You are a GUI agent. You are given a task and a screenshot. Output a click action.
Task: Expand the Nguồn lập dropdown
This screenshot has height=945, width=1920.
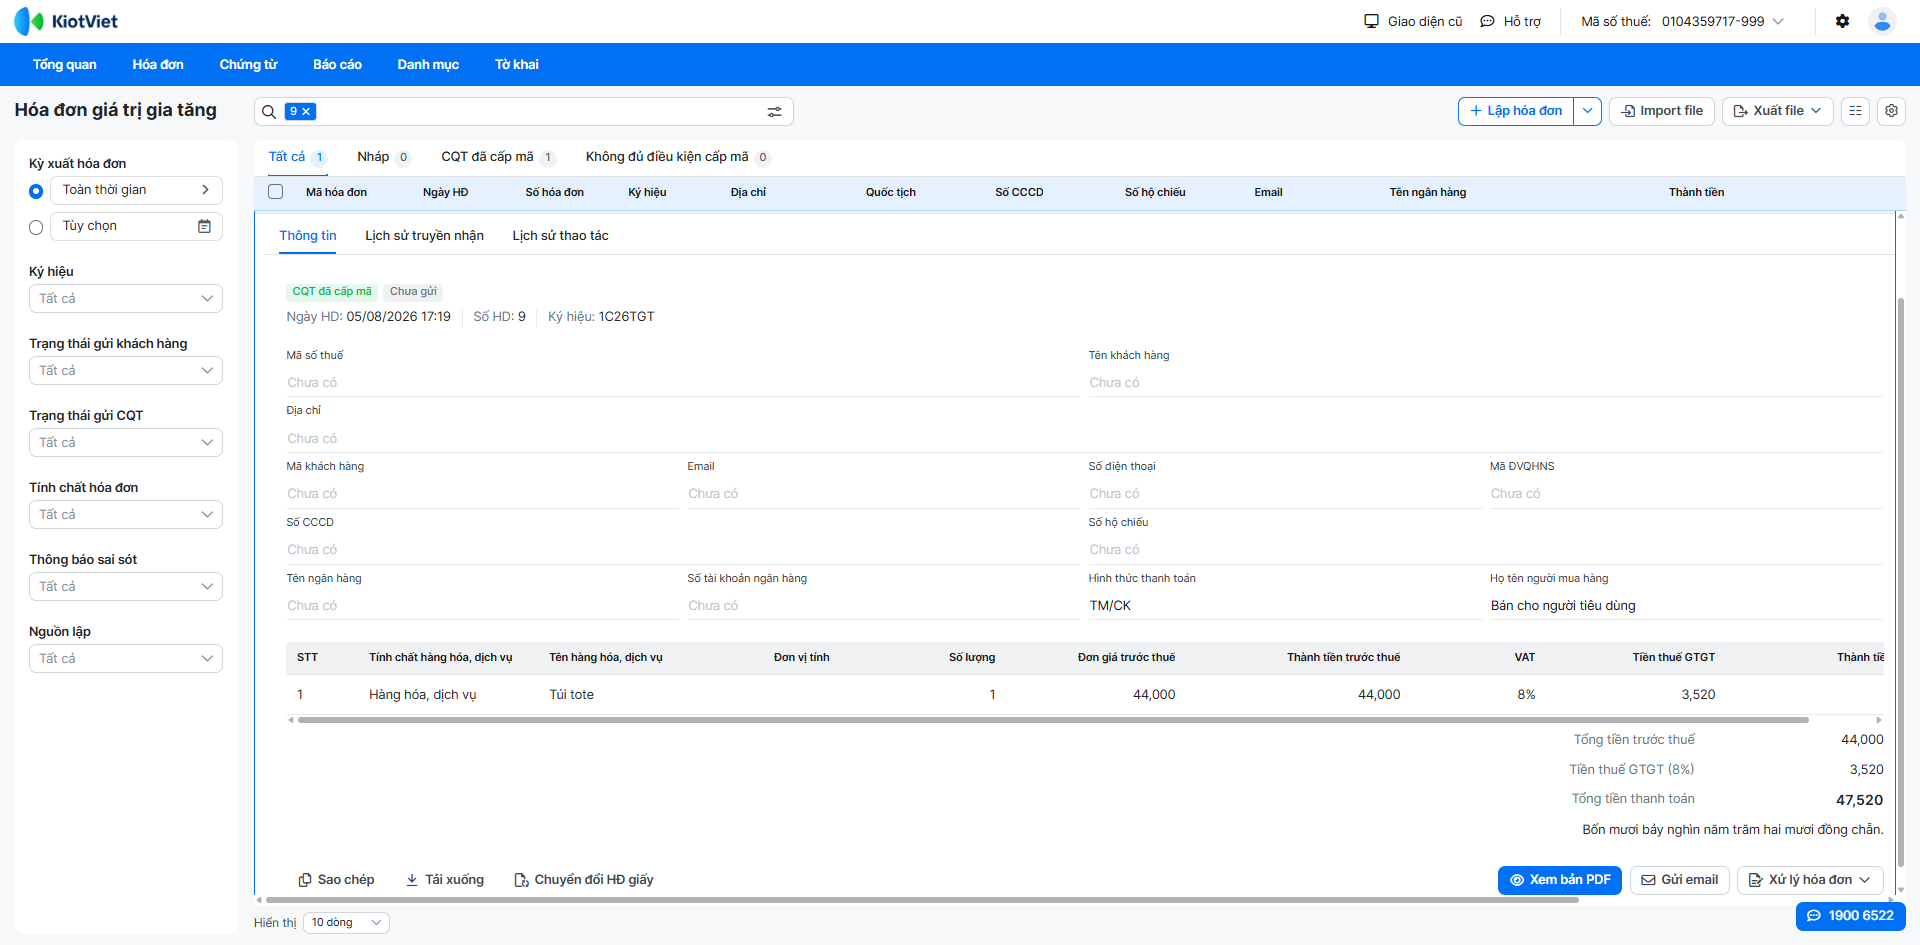(x=126, y=659)
